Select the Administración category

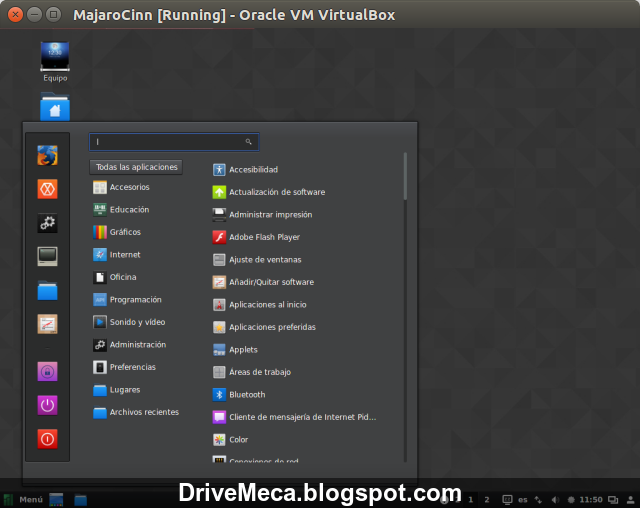point(129,344)
